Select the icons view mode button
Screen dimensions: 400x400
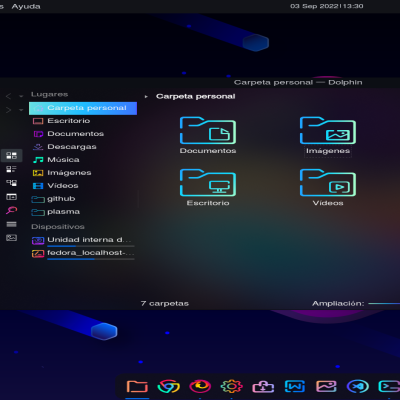[x=11, y=156]
